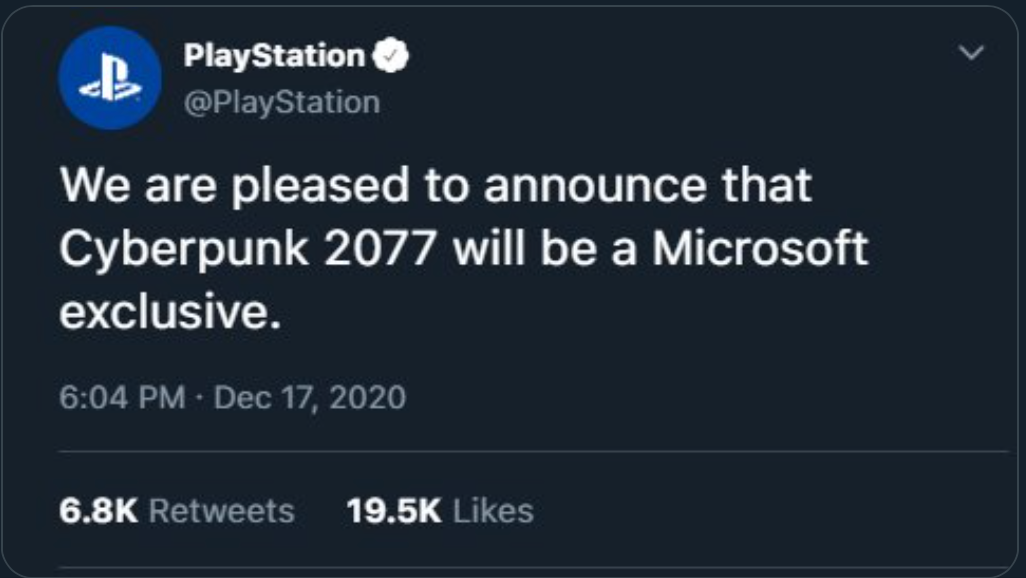Click the words We are pleased
This screenshot has width=1026, height=578.
tap(235, 187)
